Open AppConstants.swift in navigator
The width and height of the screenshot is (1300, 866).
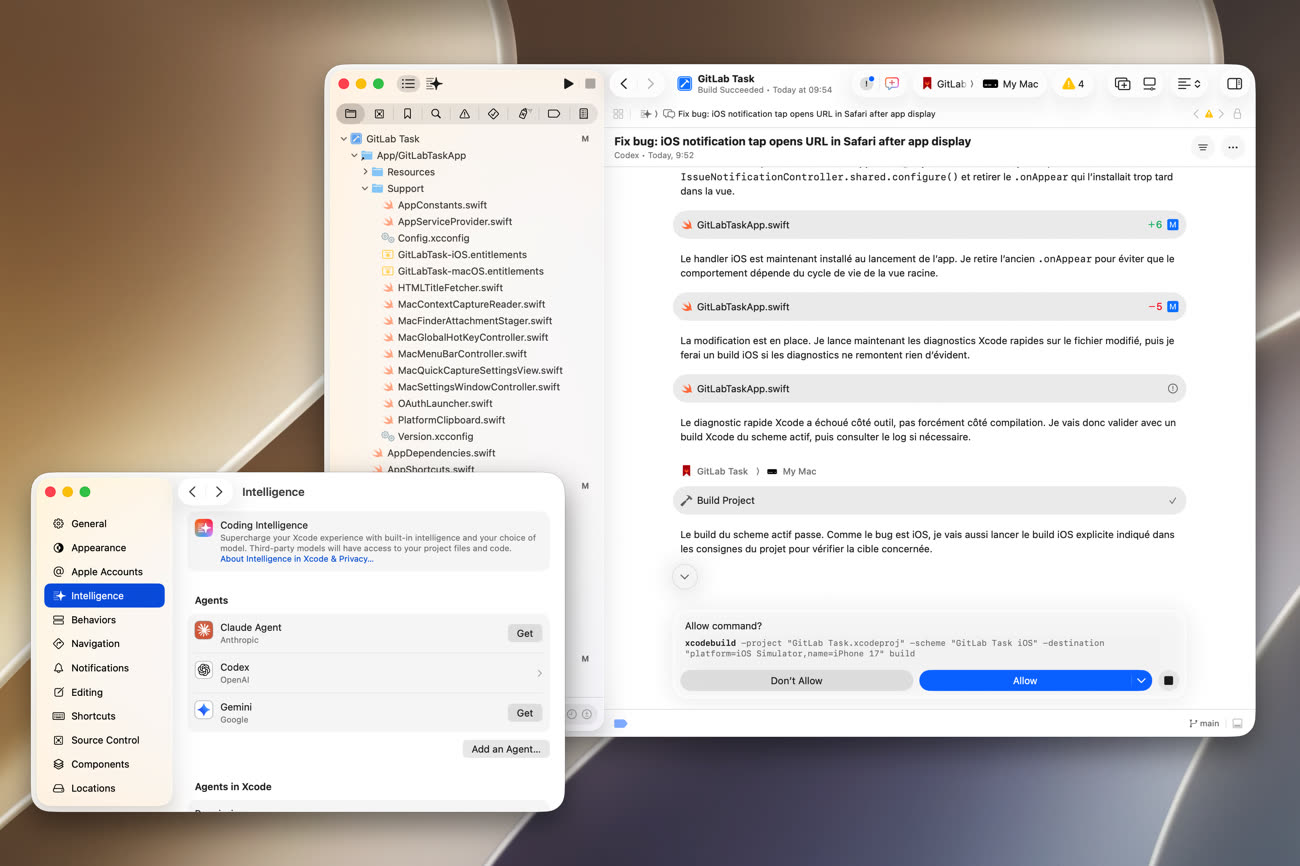442,205
